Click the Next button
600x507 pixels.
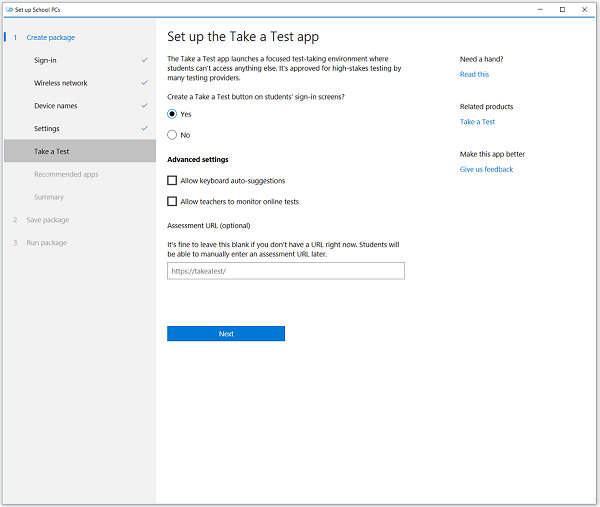[225, 334]
